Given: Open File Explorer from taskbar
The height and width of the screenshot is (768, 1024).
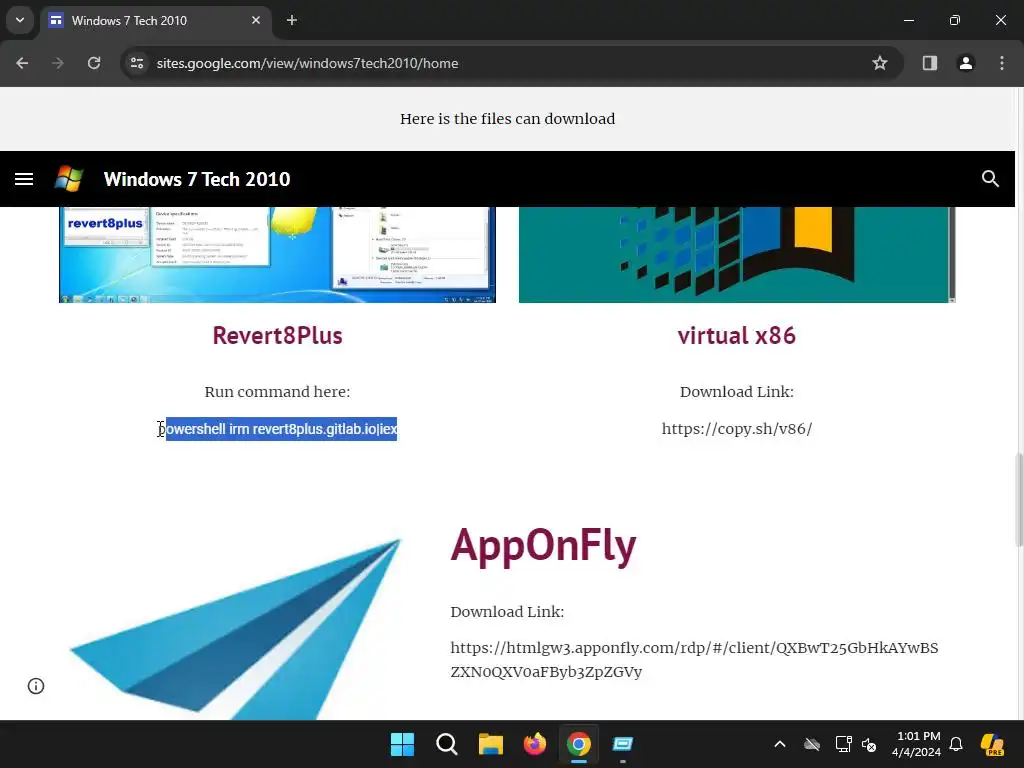Looking at the screenshot, I should coord(490,744).
